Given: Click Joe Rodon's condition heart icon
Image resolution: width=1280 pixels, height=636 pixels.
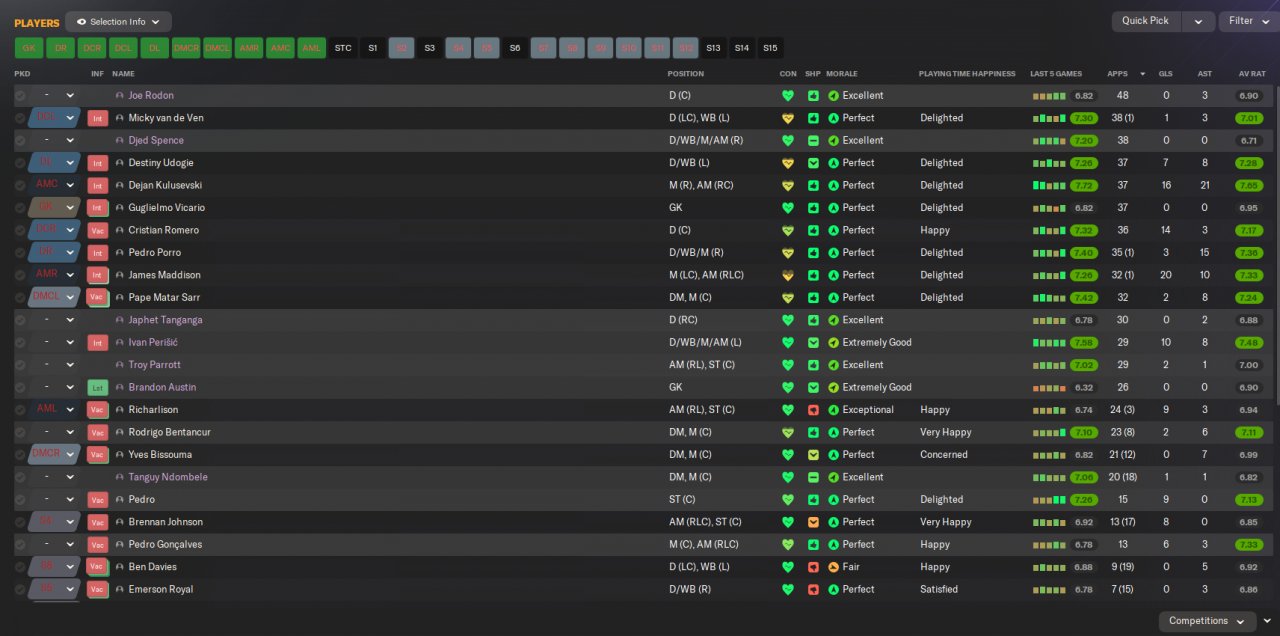Looking at the screenshot, I should (788, 96).
